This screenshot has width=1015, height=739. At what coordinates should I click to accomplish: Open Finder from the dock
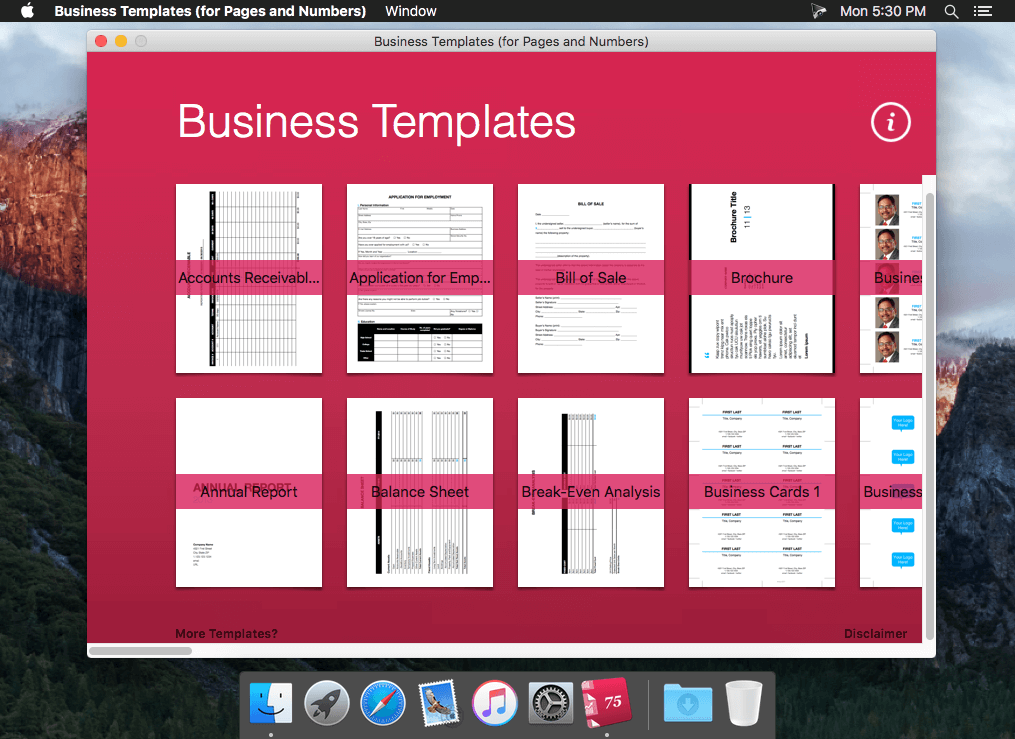pos(271,703)
